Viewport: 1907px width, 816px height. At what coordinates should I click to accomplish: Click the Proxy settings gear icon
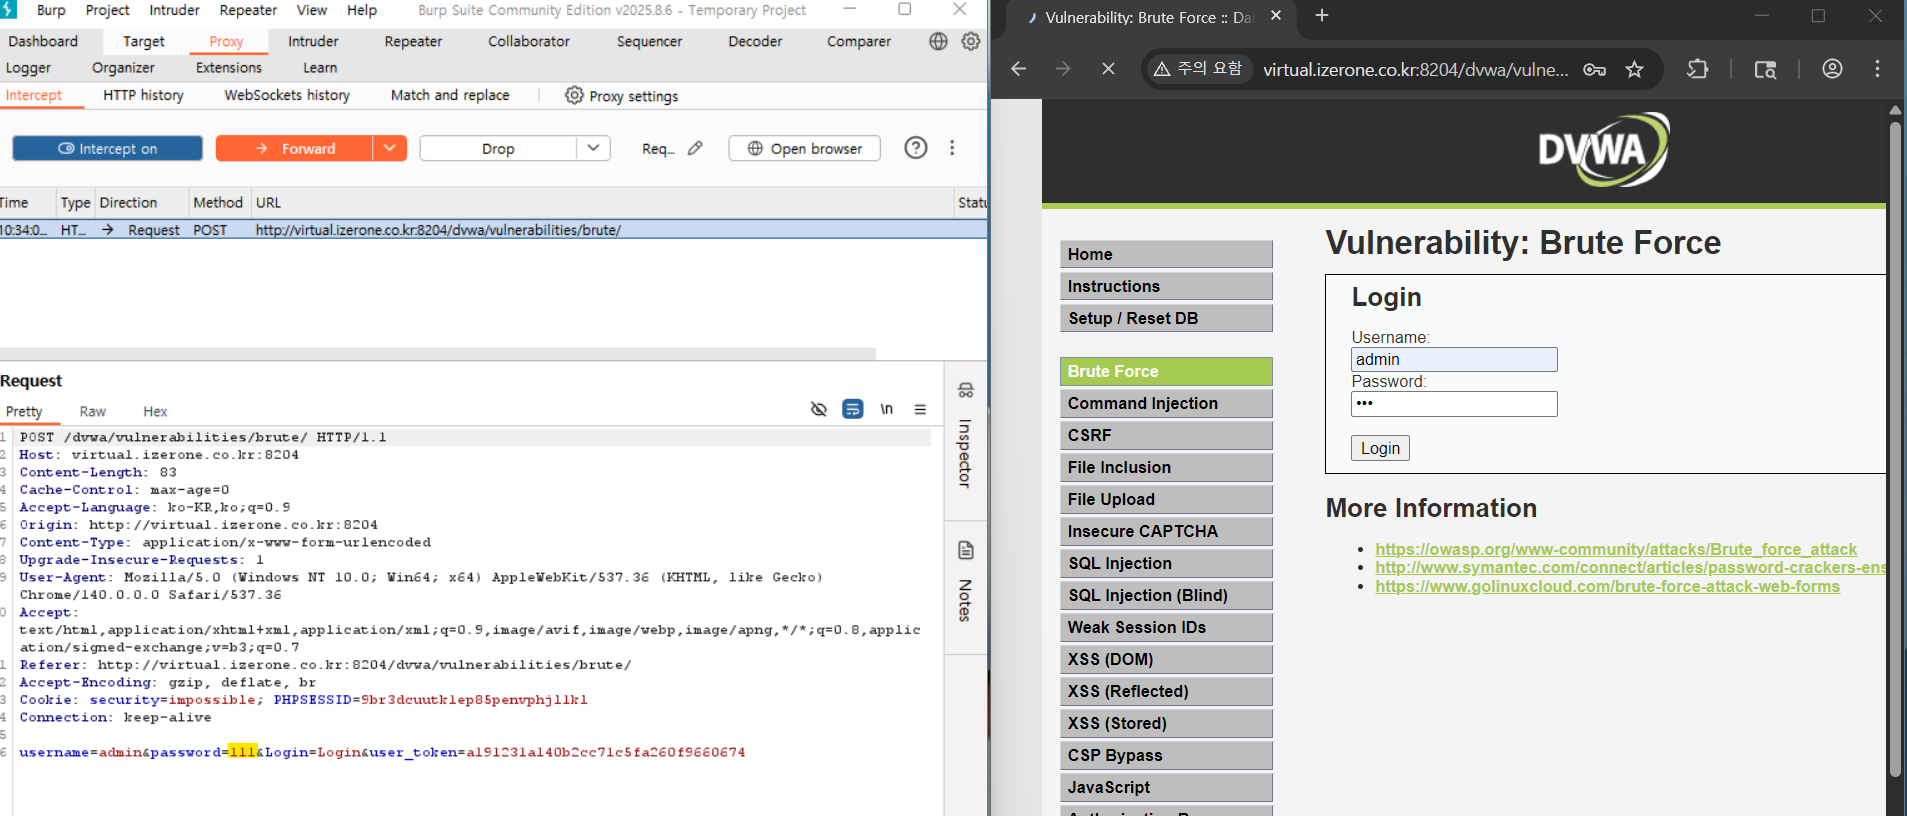pyautogui.click(x=574, y=95)
